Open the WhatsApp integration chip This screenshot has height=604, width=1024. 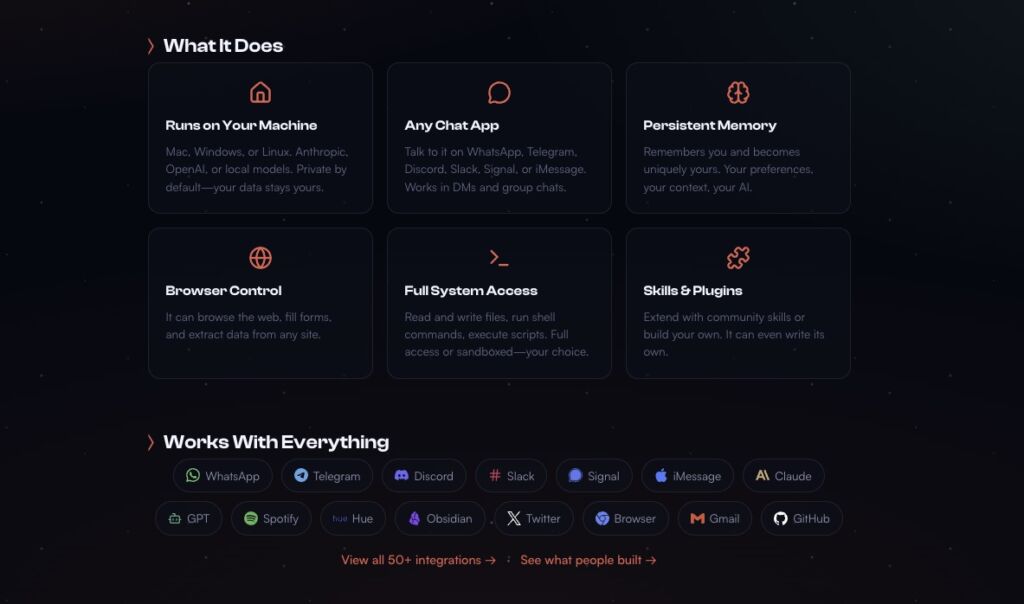click(222, 476)
